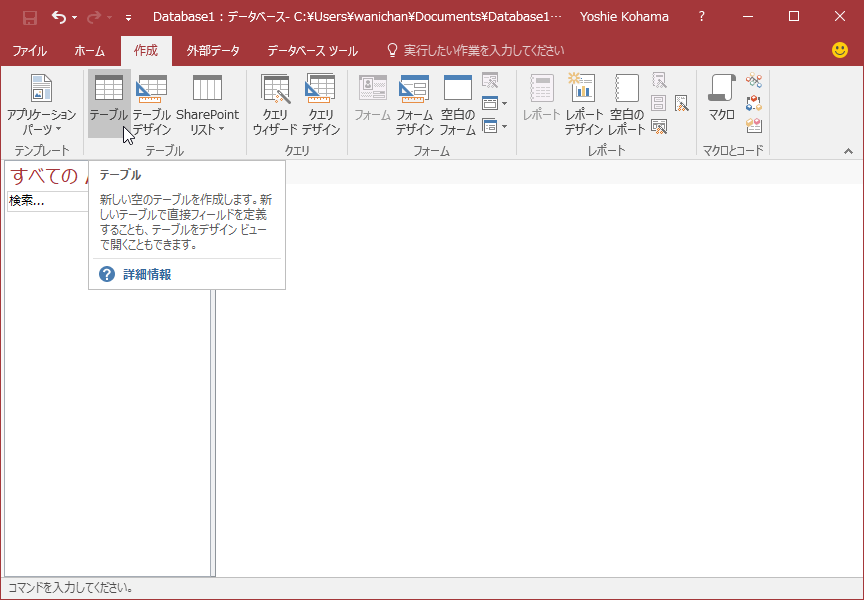Screen dimensions: 864x600
Task: Expand the SharePoint リスト dropdown
Action: [x=207, y=105]
